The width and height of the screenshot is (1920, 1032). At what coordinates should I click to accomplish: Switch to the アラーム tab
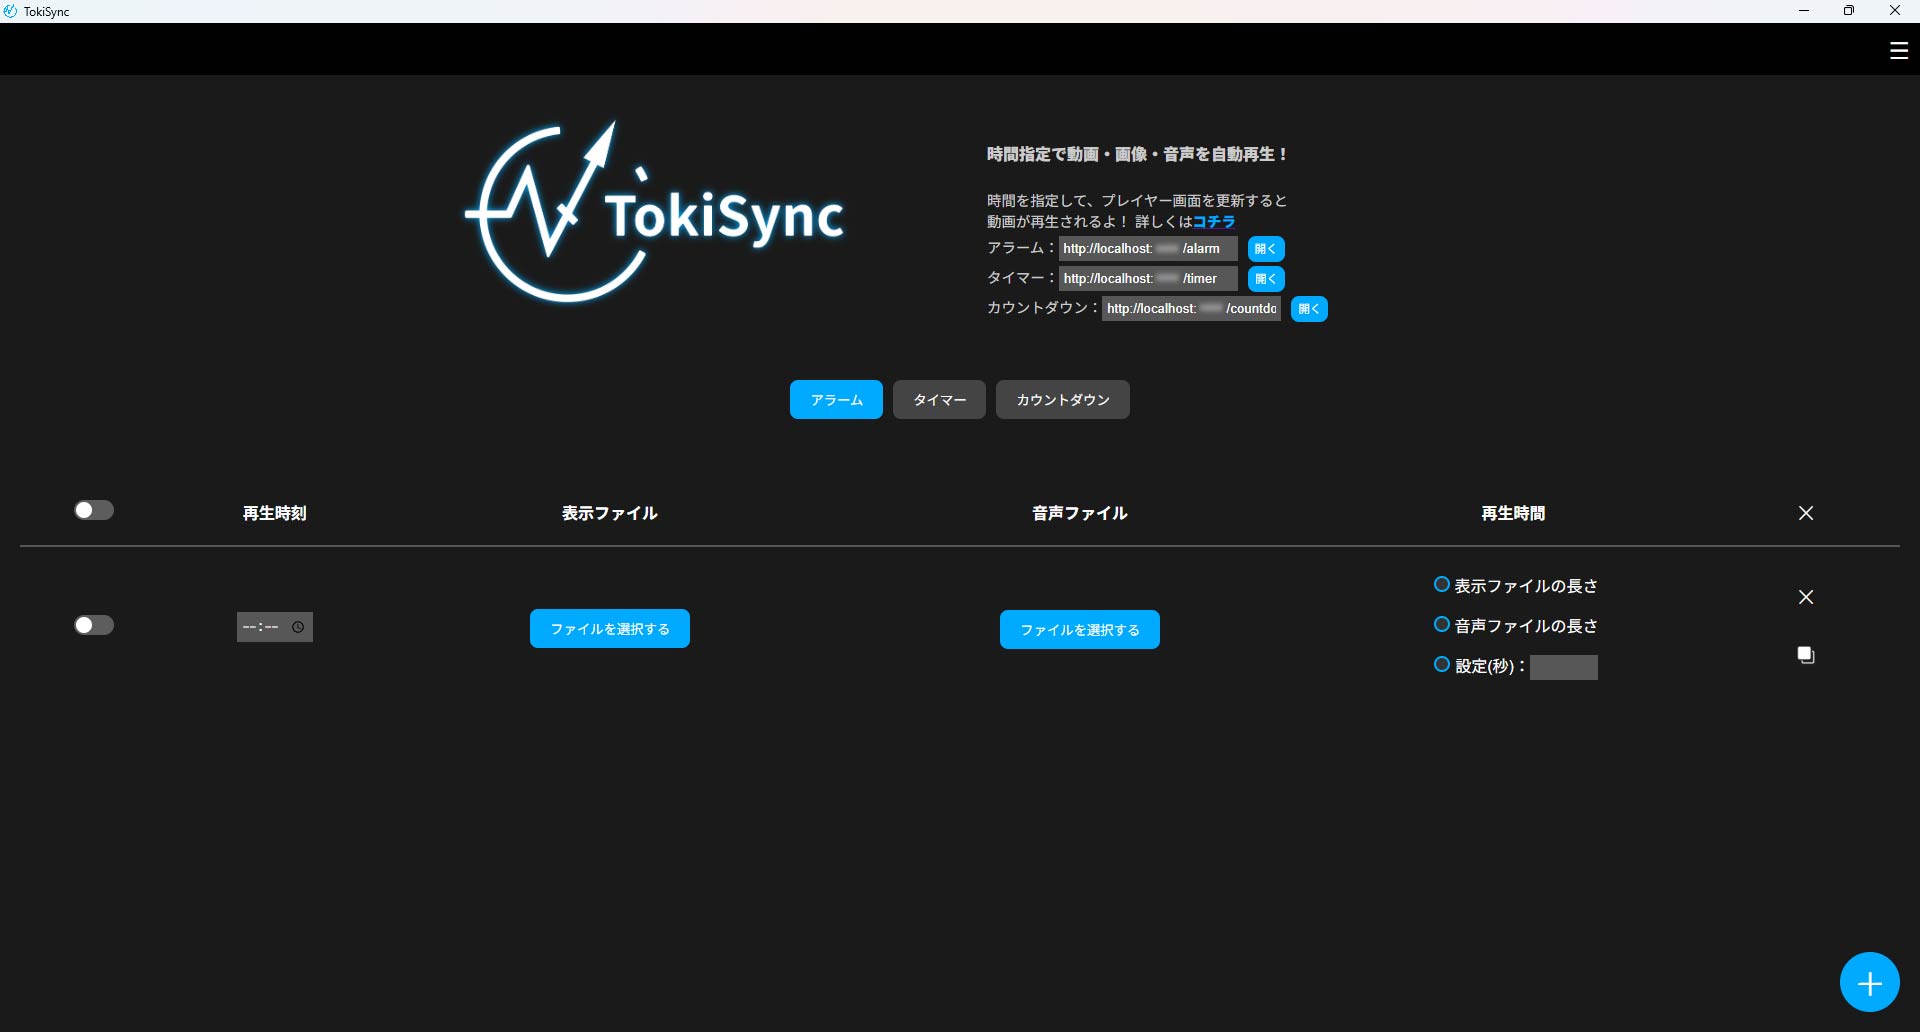836,400
